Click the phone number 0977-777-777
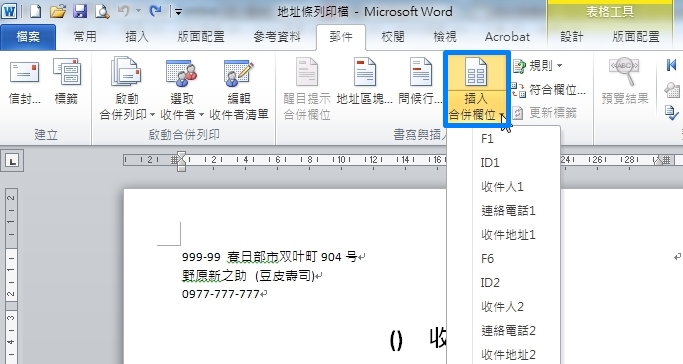 (x=221, y=294)
